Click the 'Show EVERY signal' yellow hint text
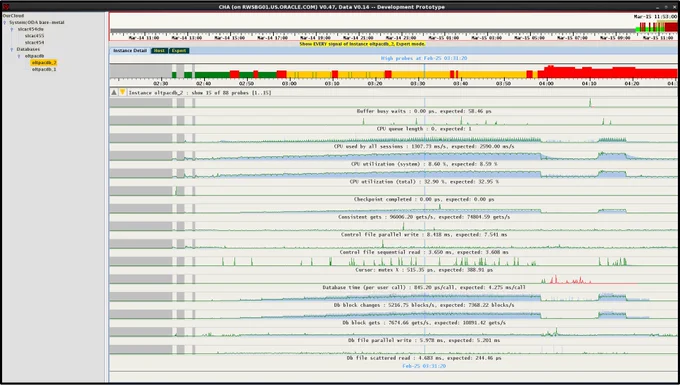Viewport: 680px width, 385px height. coord(362,44)
